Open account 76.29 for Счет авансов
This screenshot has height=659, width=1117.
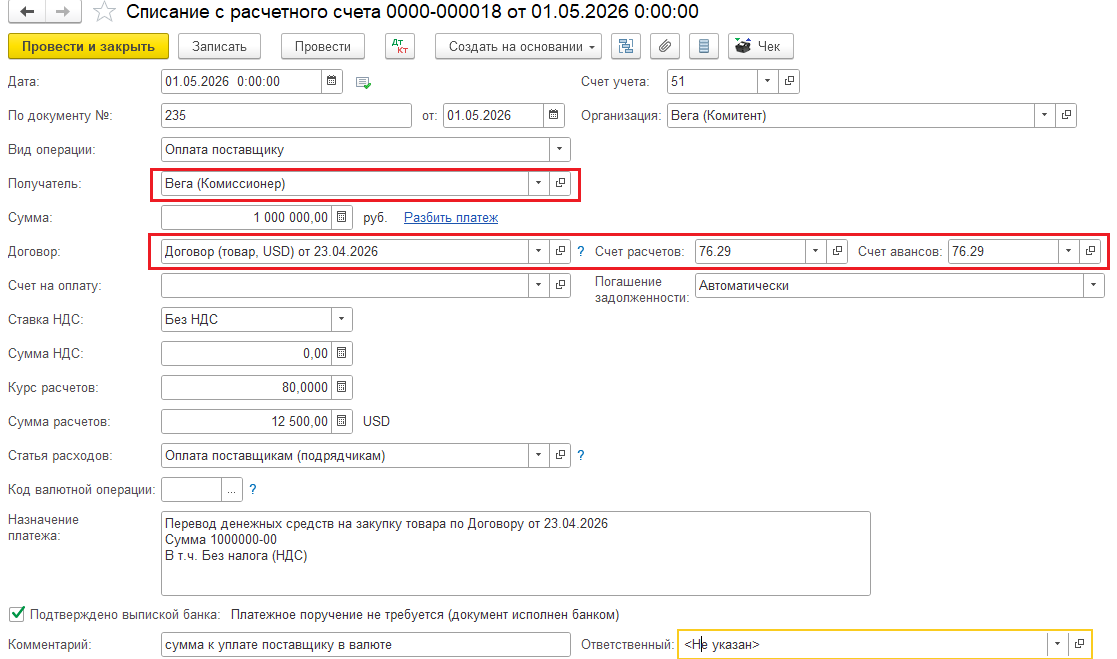[x=1090, y=251]
